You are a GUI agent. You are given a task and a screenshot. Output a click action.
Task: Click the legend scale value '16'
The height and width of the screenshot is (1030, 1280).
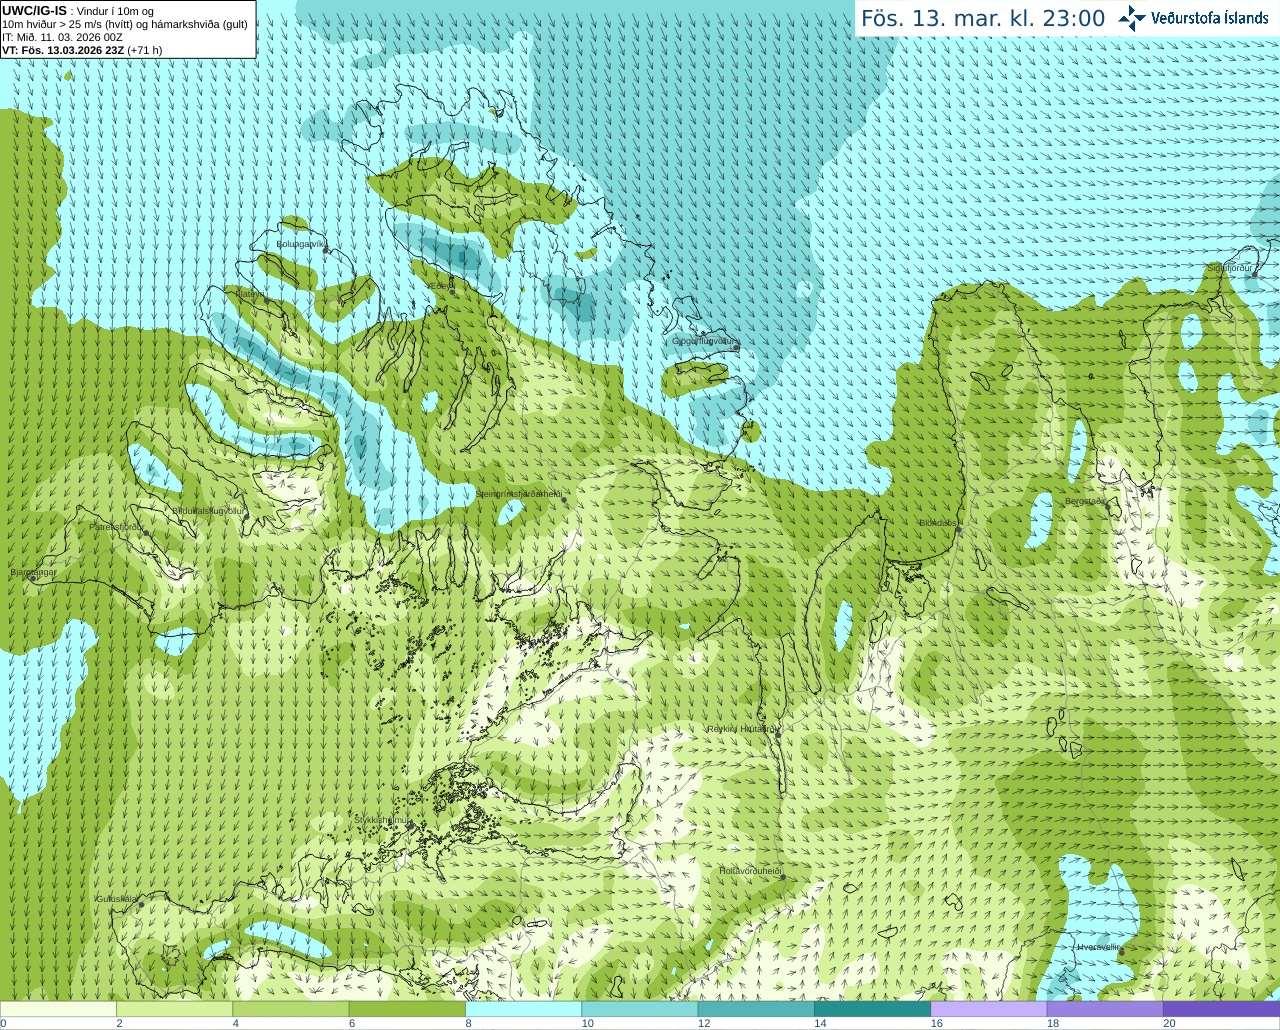[x=937, y=1023]
